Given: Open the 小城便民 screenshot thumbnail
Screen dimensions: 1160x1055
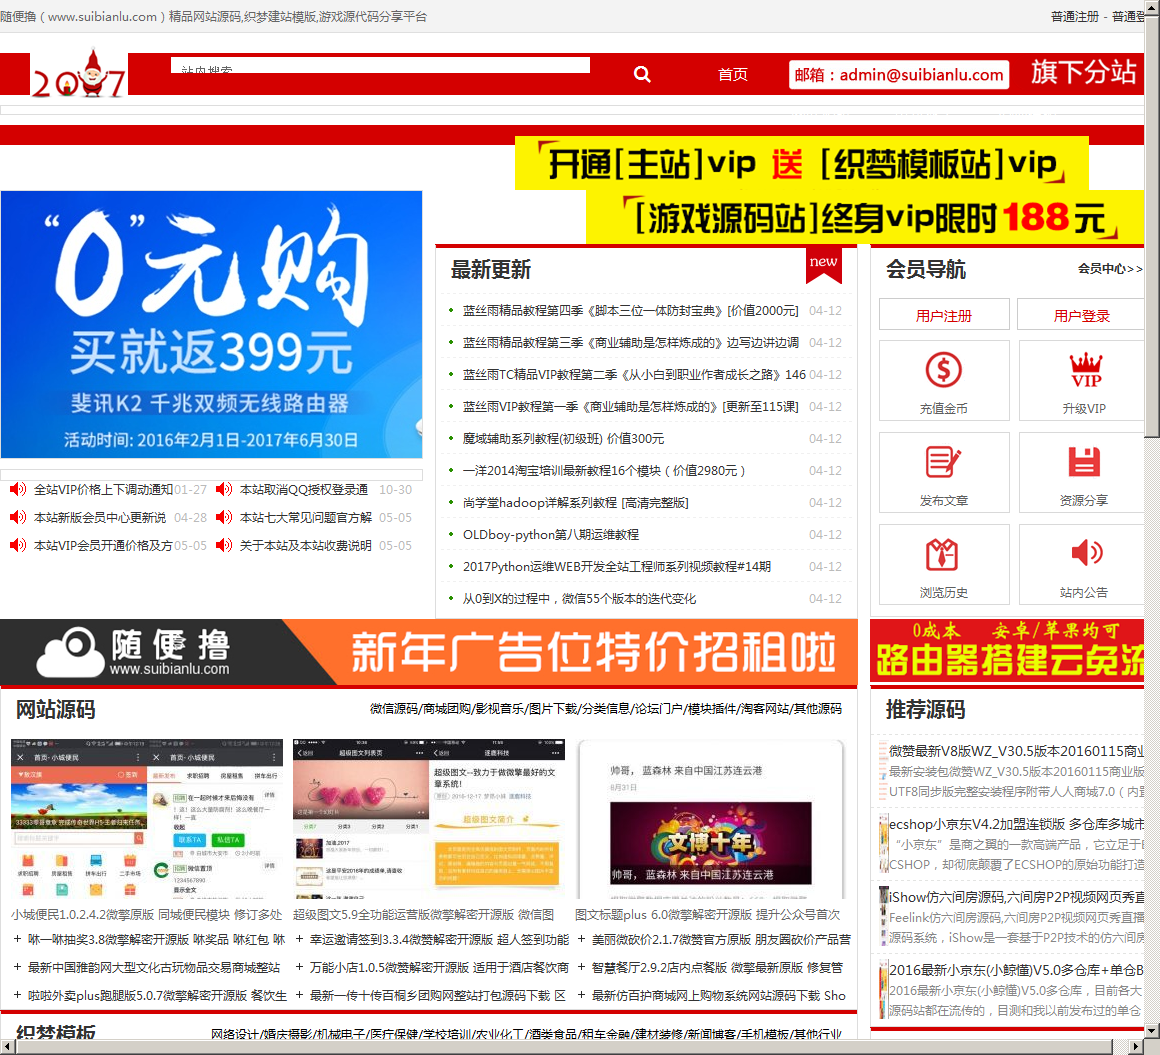Looking at the screenshot, I should click(146, 818).
